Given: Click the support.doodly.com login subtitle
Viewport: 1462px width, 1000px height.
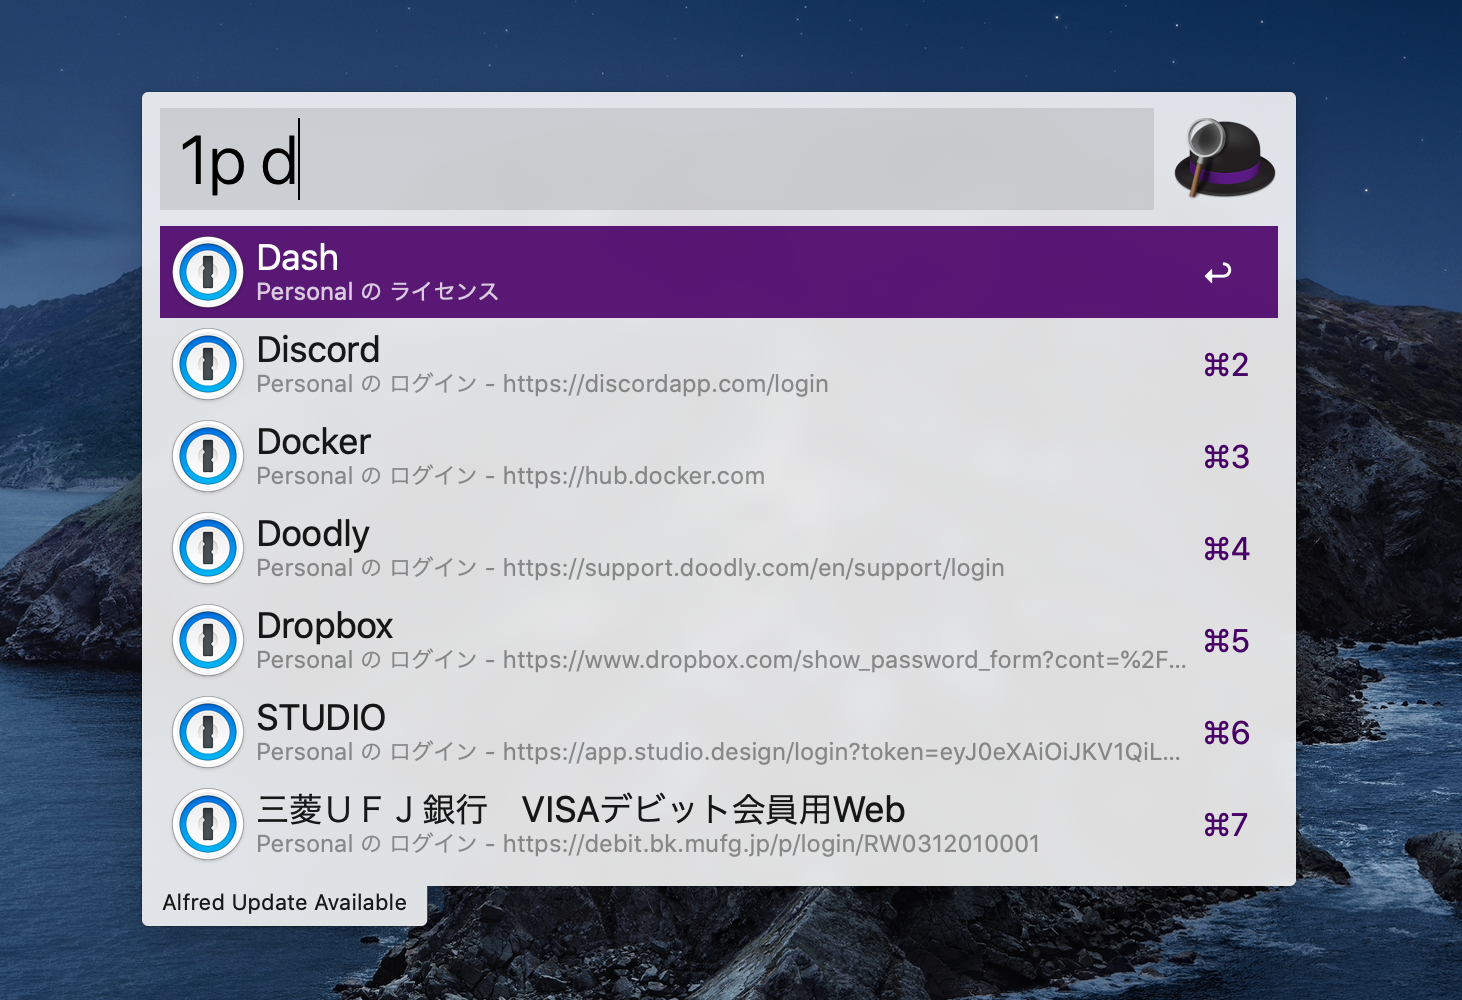Looking at the screenshot, I should coord(631,568).
